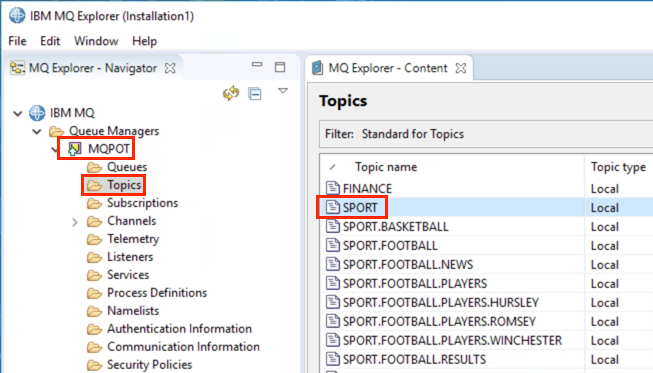This screenshot has height=373, width=653.
Task: Select the SPORT topic row
Action: pos(487,207)
